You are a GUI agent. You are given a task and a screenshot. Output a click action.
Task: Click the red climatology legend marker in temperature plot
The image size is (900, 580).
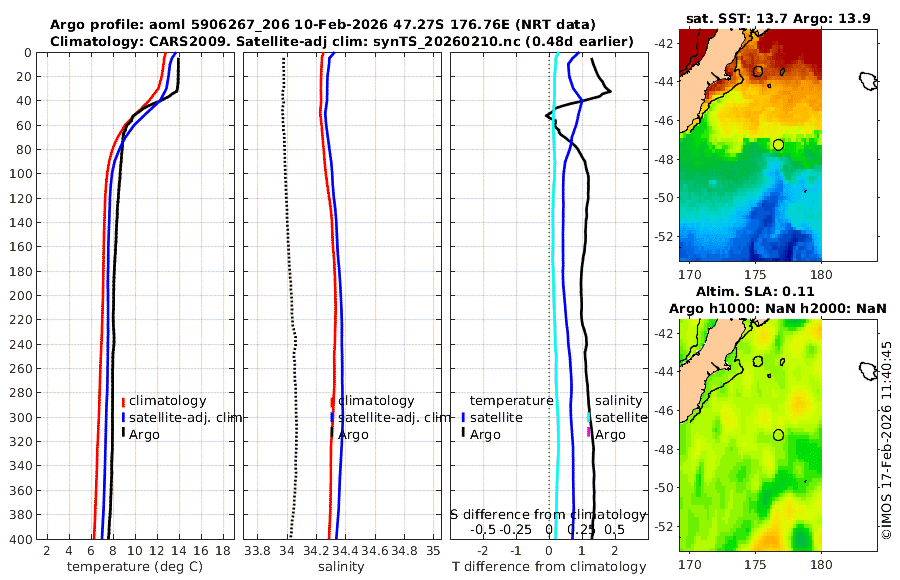123,401
